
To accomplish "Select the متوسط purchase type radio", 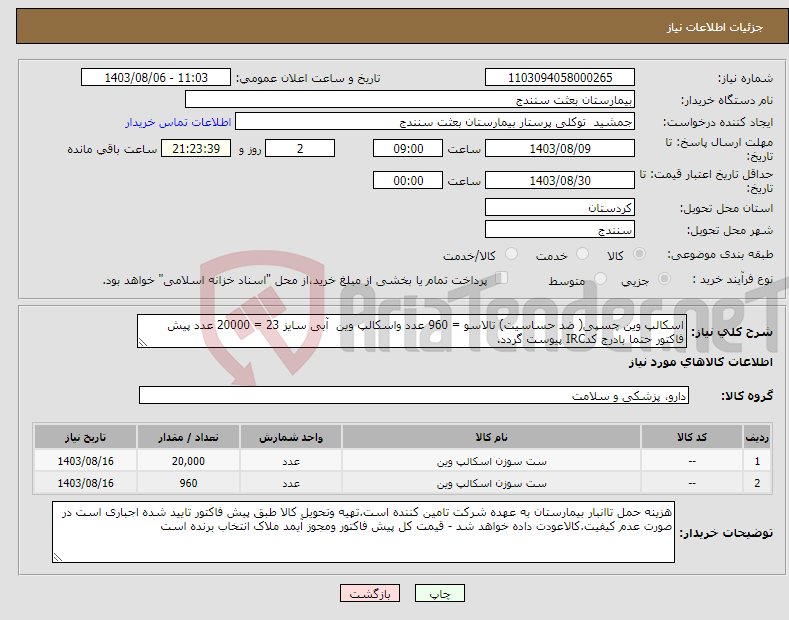I will point(600,279).
